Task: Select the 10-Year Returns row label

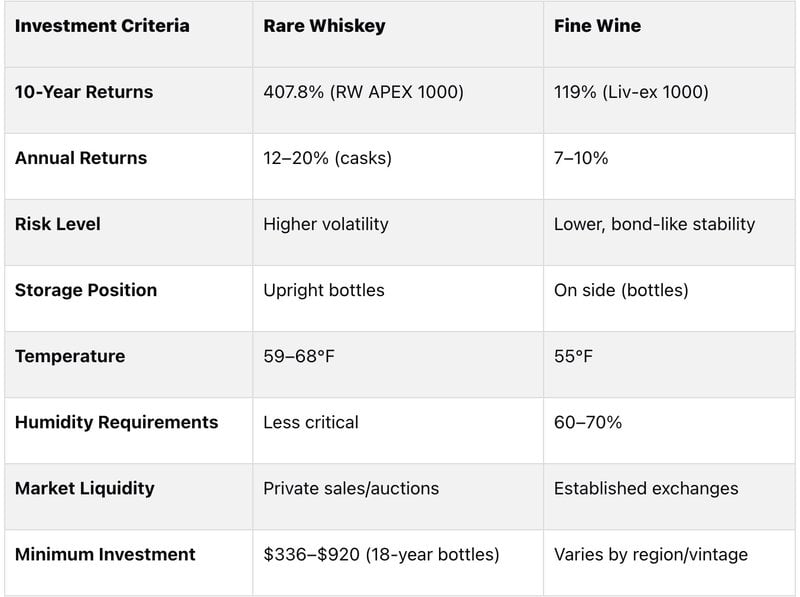Action: [x=84, y=92]
